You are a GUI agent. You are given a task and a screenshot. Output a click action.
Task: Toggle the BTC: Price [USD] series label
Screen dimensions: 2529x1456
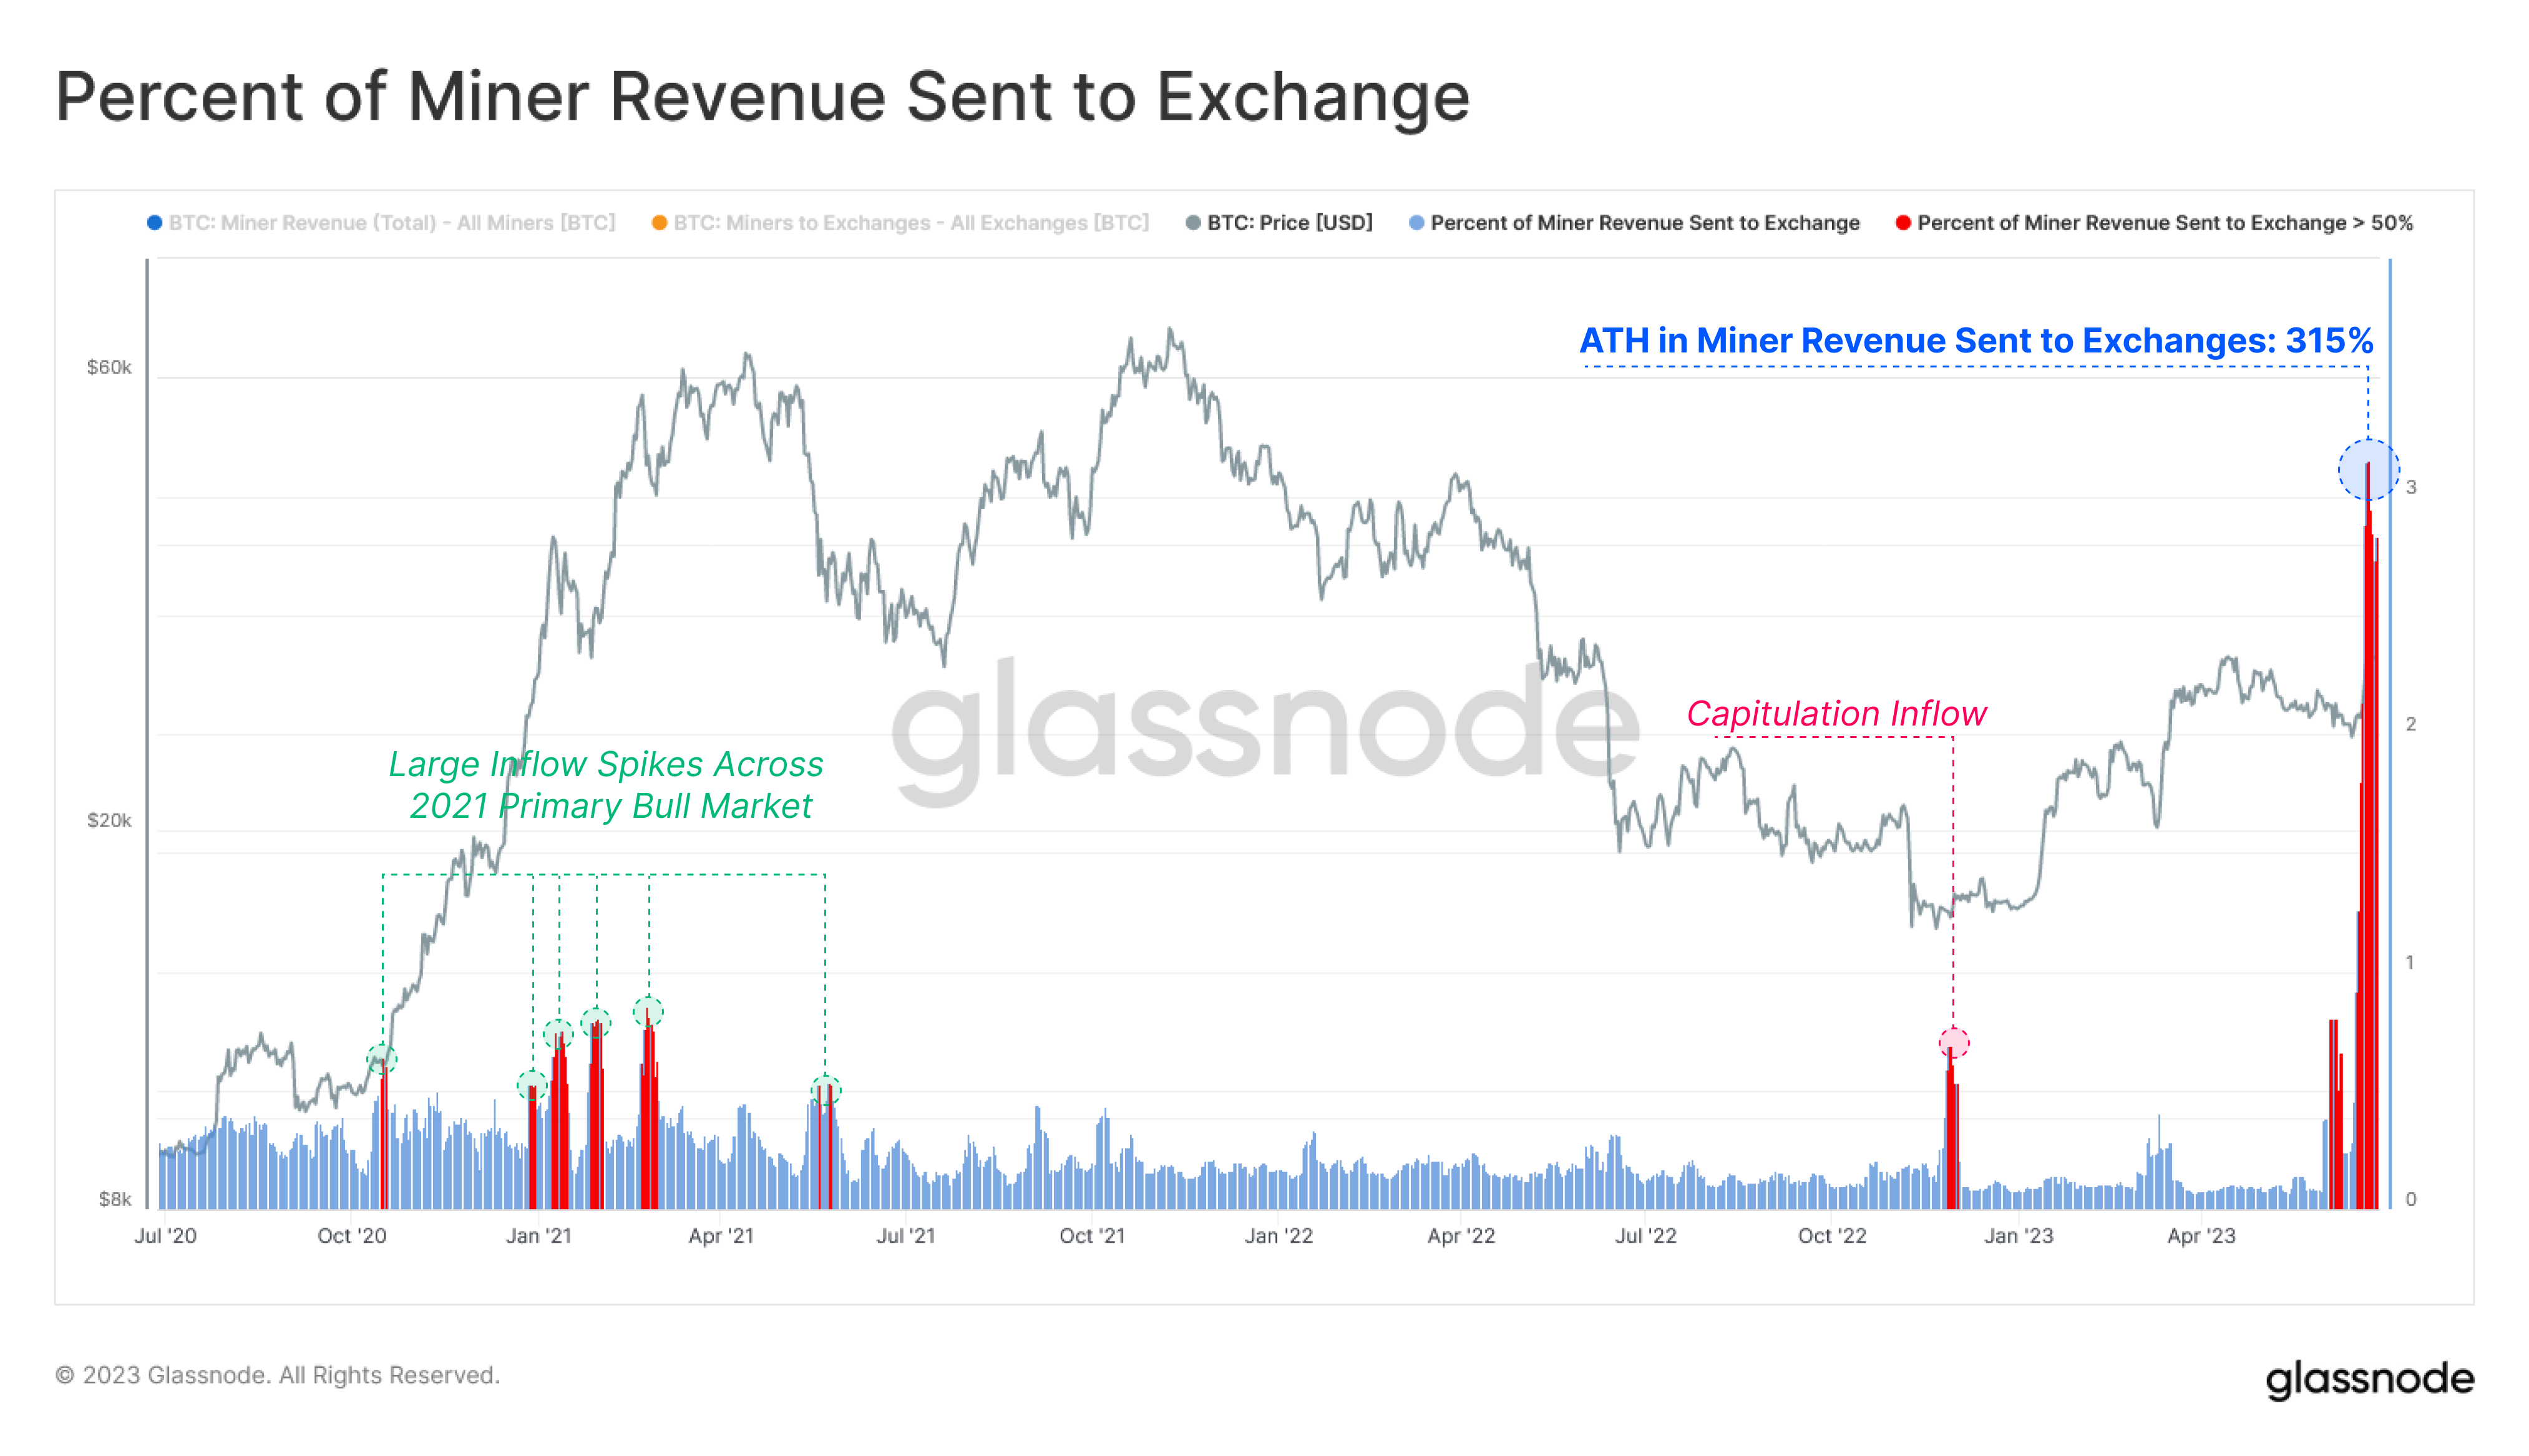tap(1289, 223)
